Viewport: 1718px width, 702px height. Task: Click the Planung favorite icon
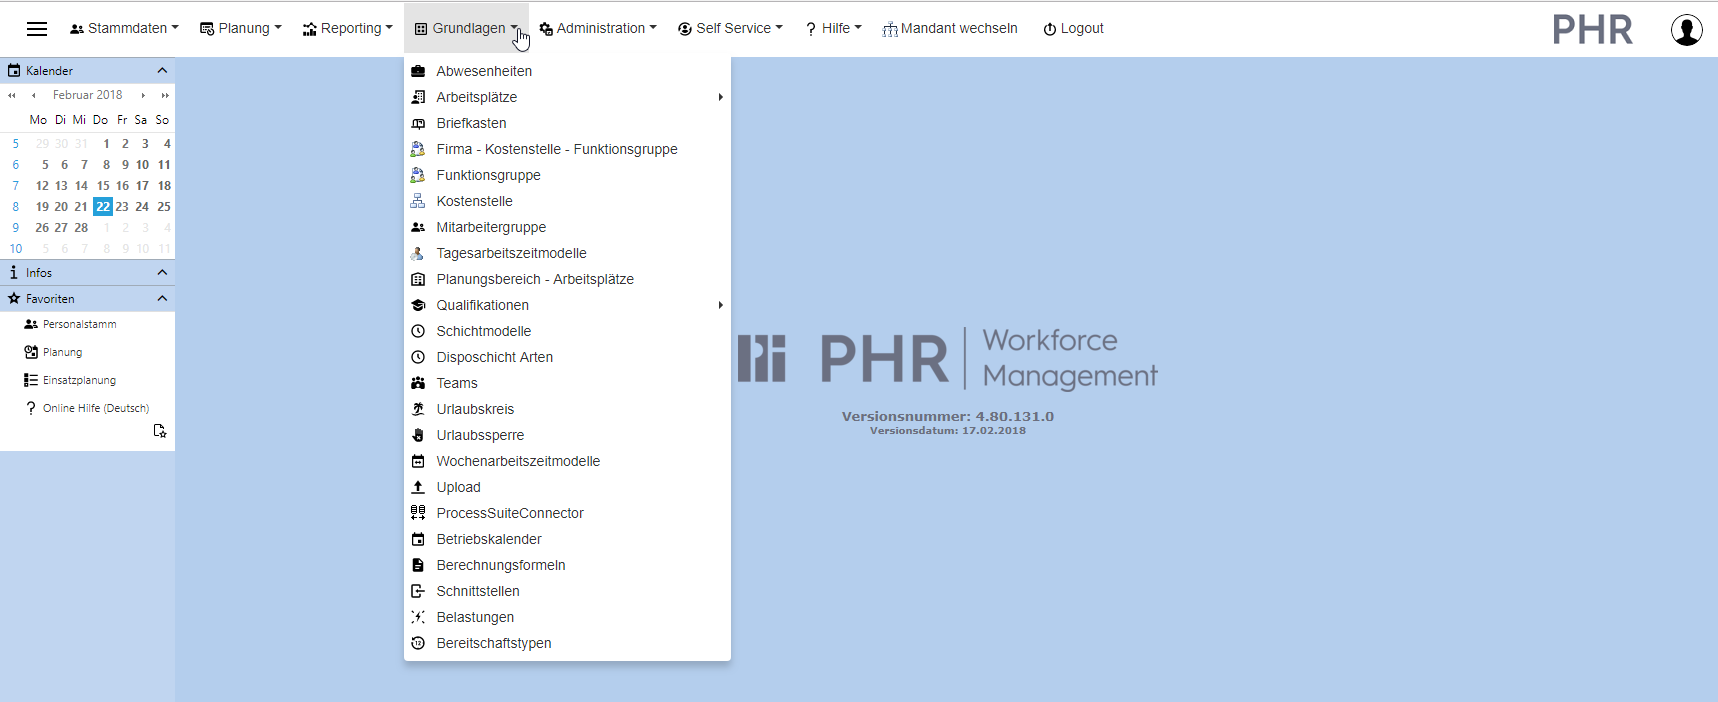pyautogui.click(x=31, y=352)
